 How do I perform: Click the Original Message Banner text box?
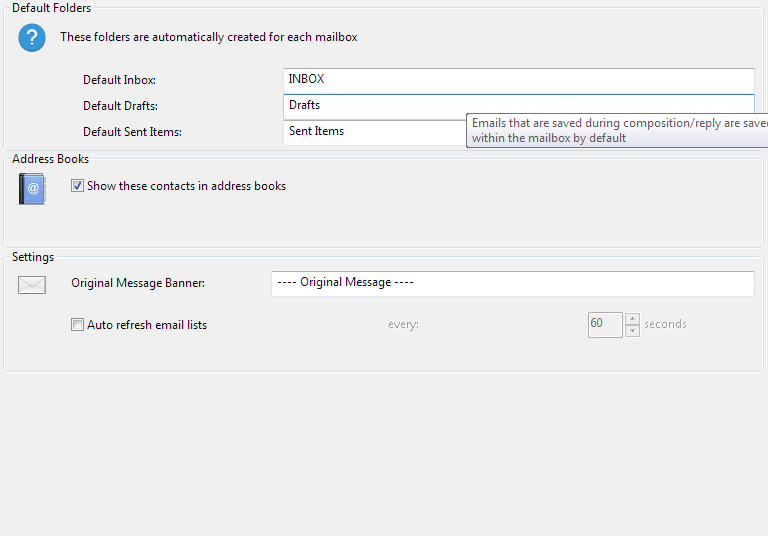512,283
